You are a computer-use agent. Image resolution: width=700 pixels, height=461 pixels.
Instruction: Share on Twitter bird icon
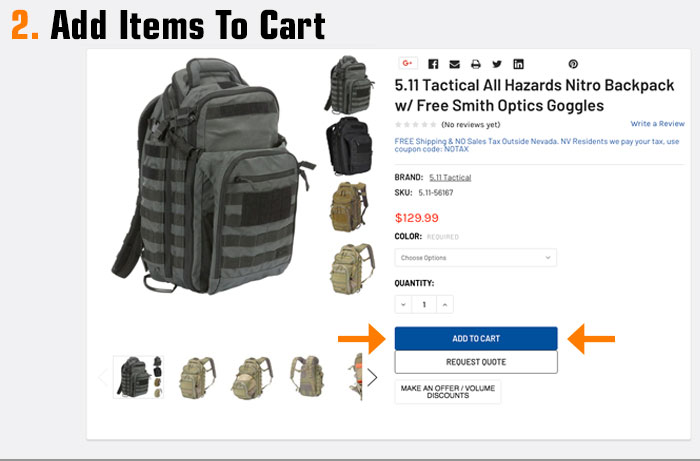[497, 64]
